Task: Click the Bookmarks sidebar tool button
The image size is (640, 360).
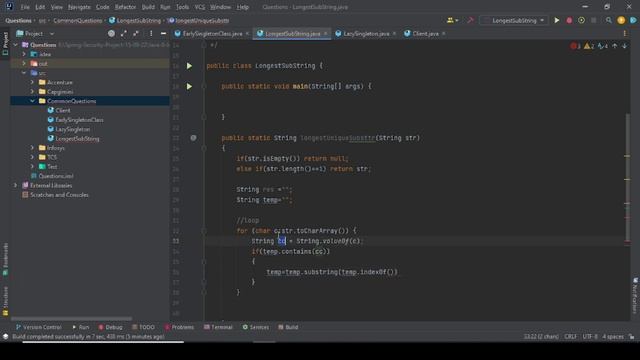Action: pyautogui.click(x=5, y=259)
